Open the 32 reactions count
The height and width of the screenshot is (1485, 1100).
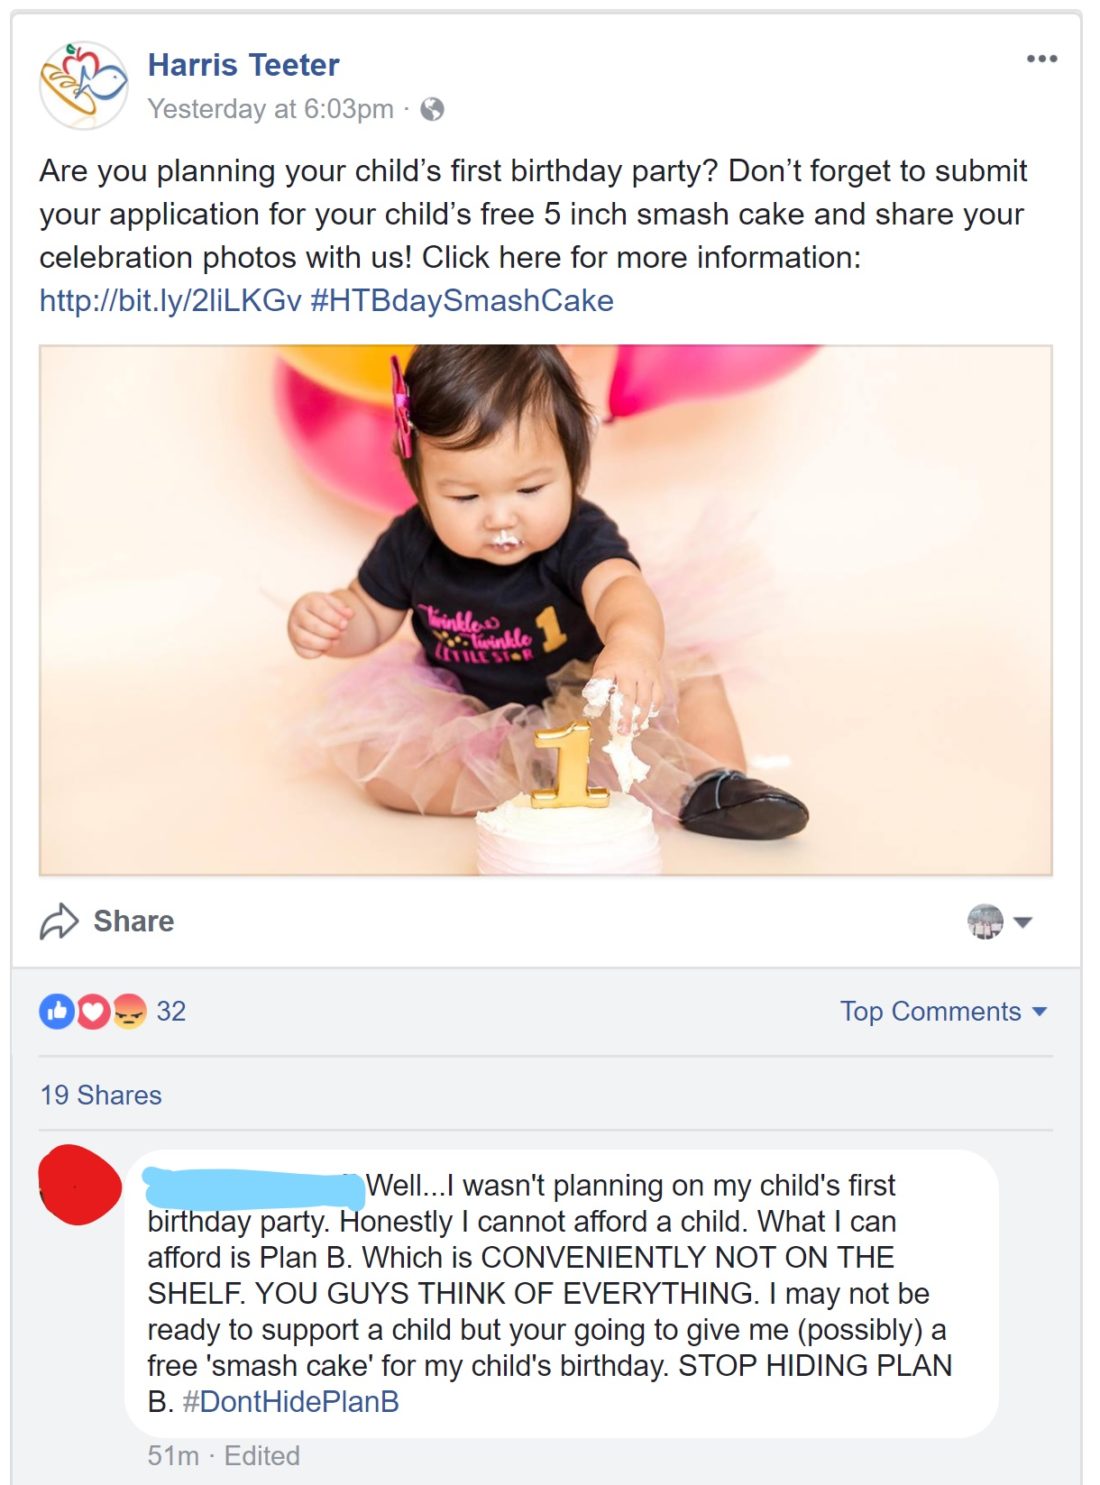[171, 1012]
